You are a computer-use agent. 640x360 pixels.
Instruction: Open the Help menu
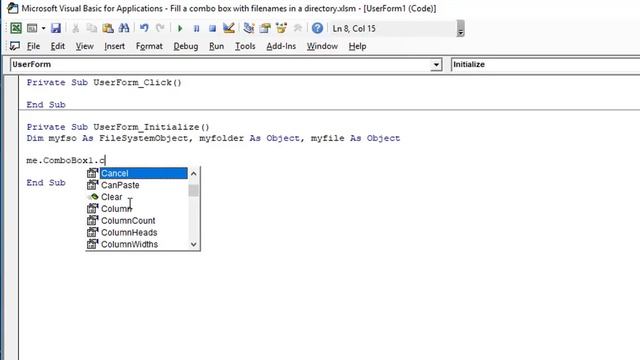pyautogui.click(x=357, y=46)
